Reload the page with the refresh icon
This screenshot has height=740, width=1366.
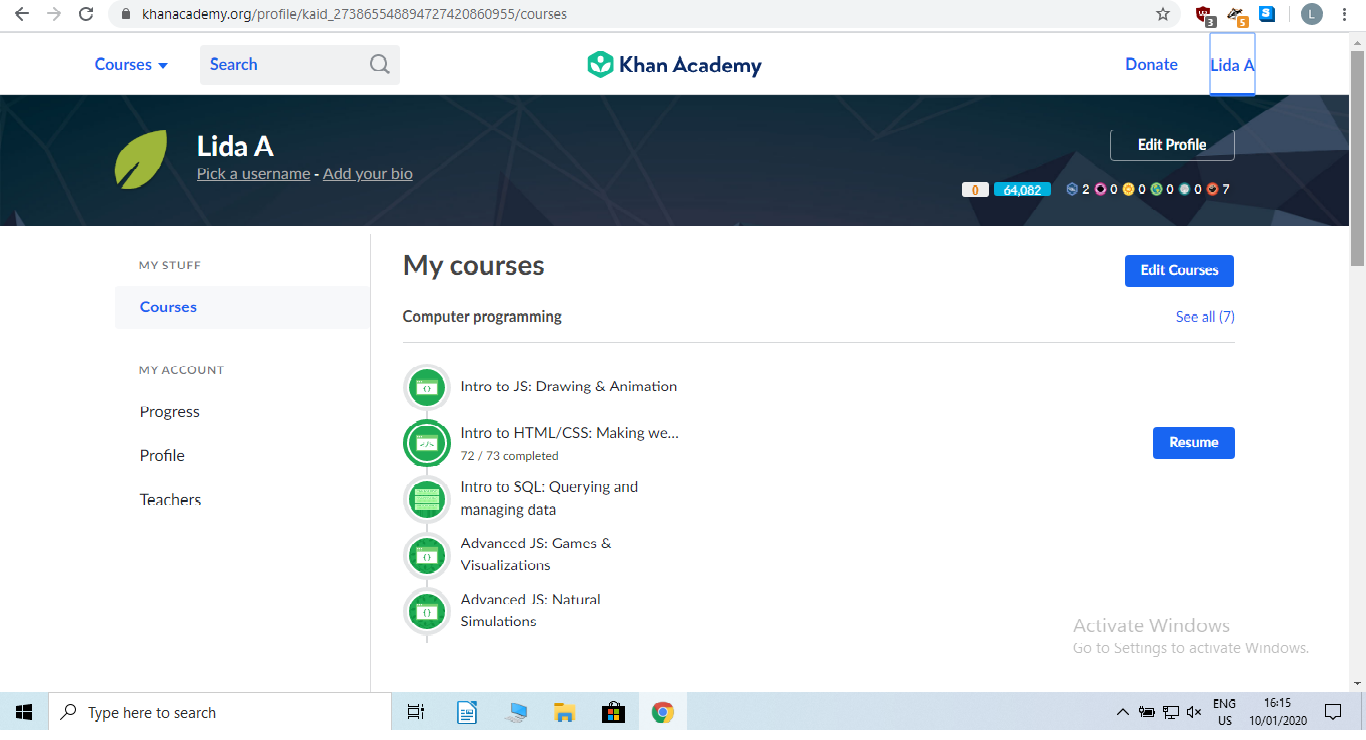tap(86, 14)
